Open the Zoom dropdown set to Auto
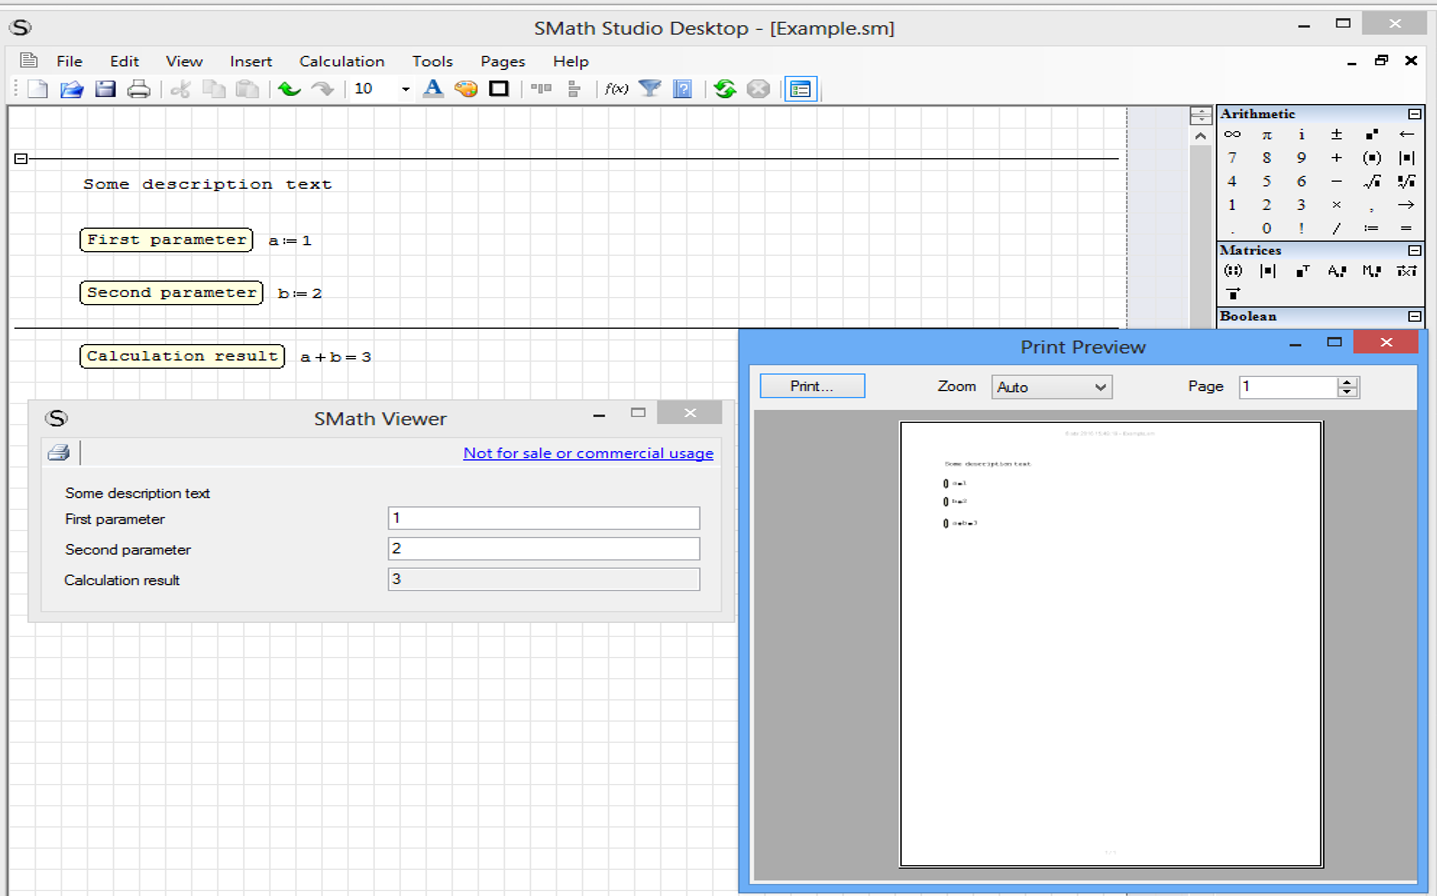 pos(1051,387)
